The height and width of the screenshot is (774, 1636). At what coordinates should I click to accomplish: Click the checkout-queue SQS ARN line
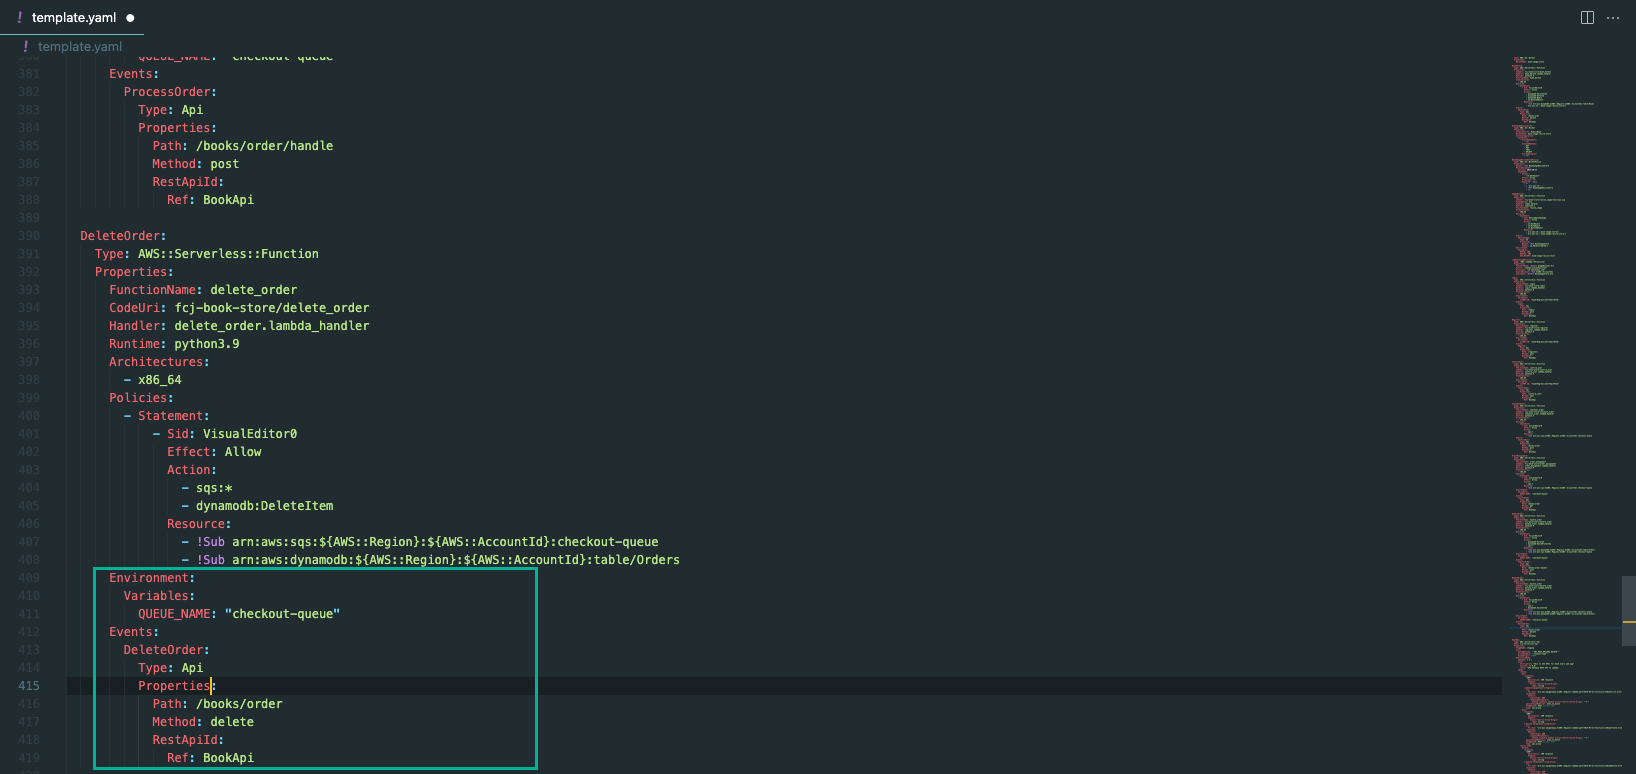(427, 542)
